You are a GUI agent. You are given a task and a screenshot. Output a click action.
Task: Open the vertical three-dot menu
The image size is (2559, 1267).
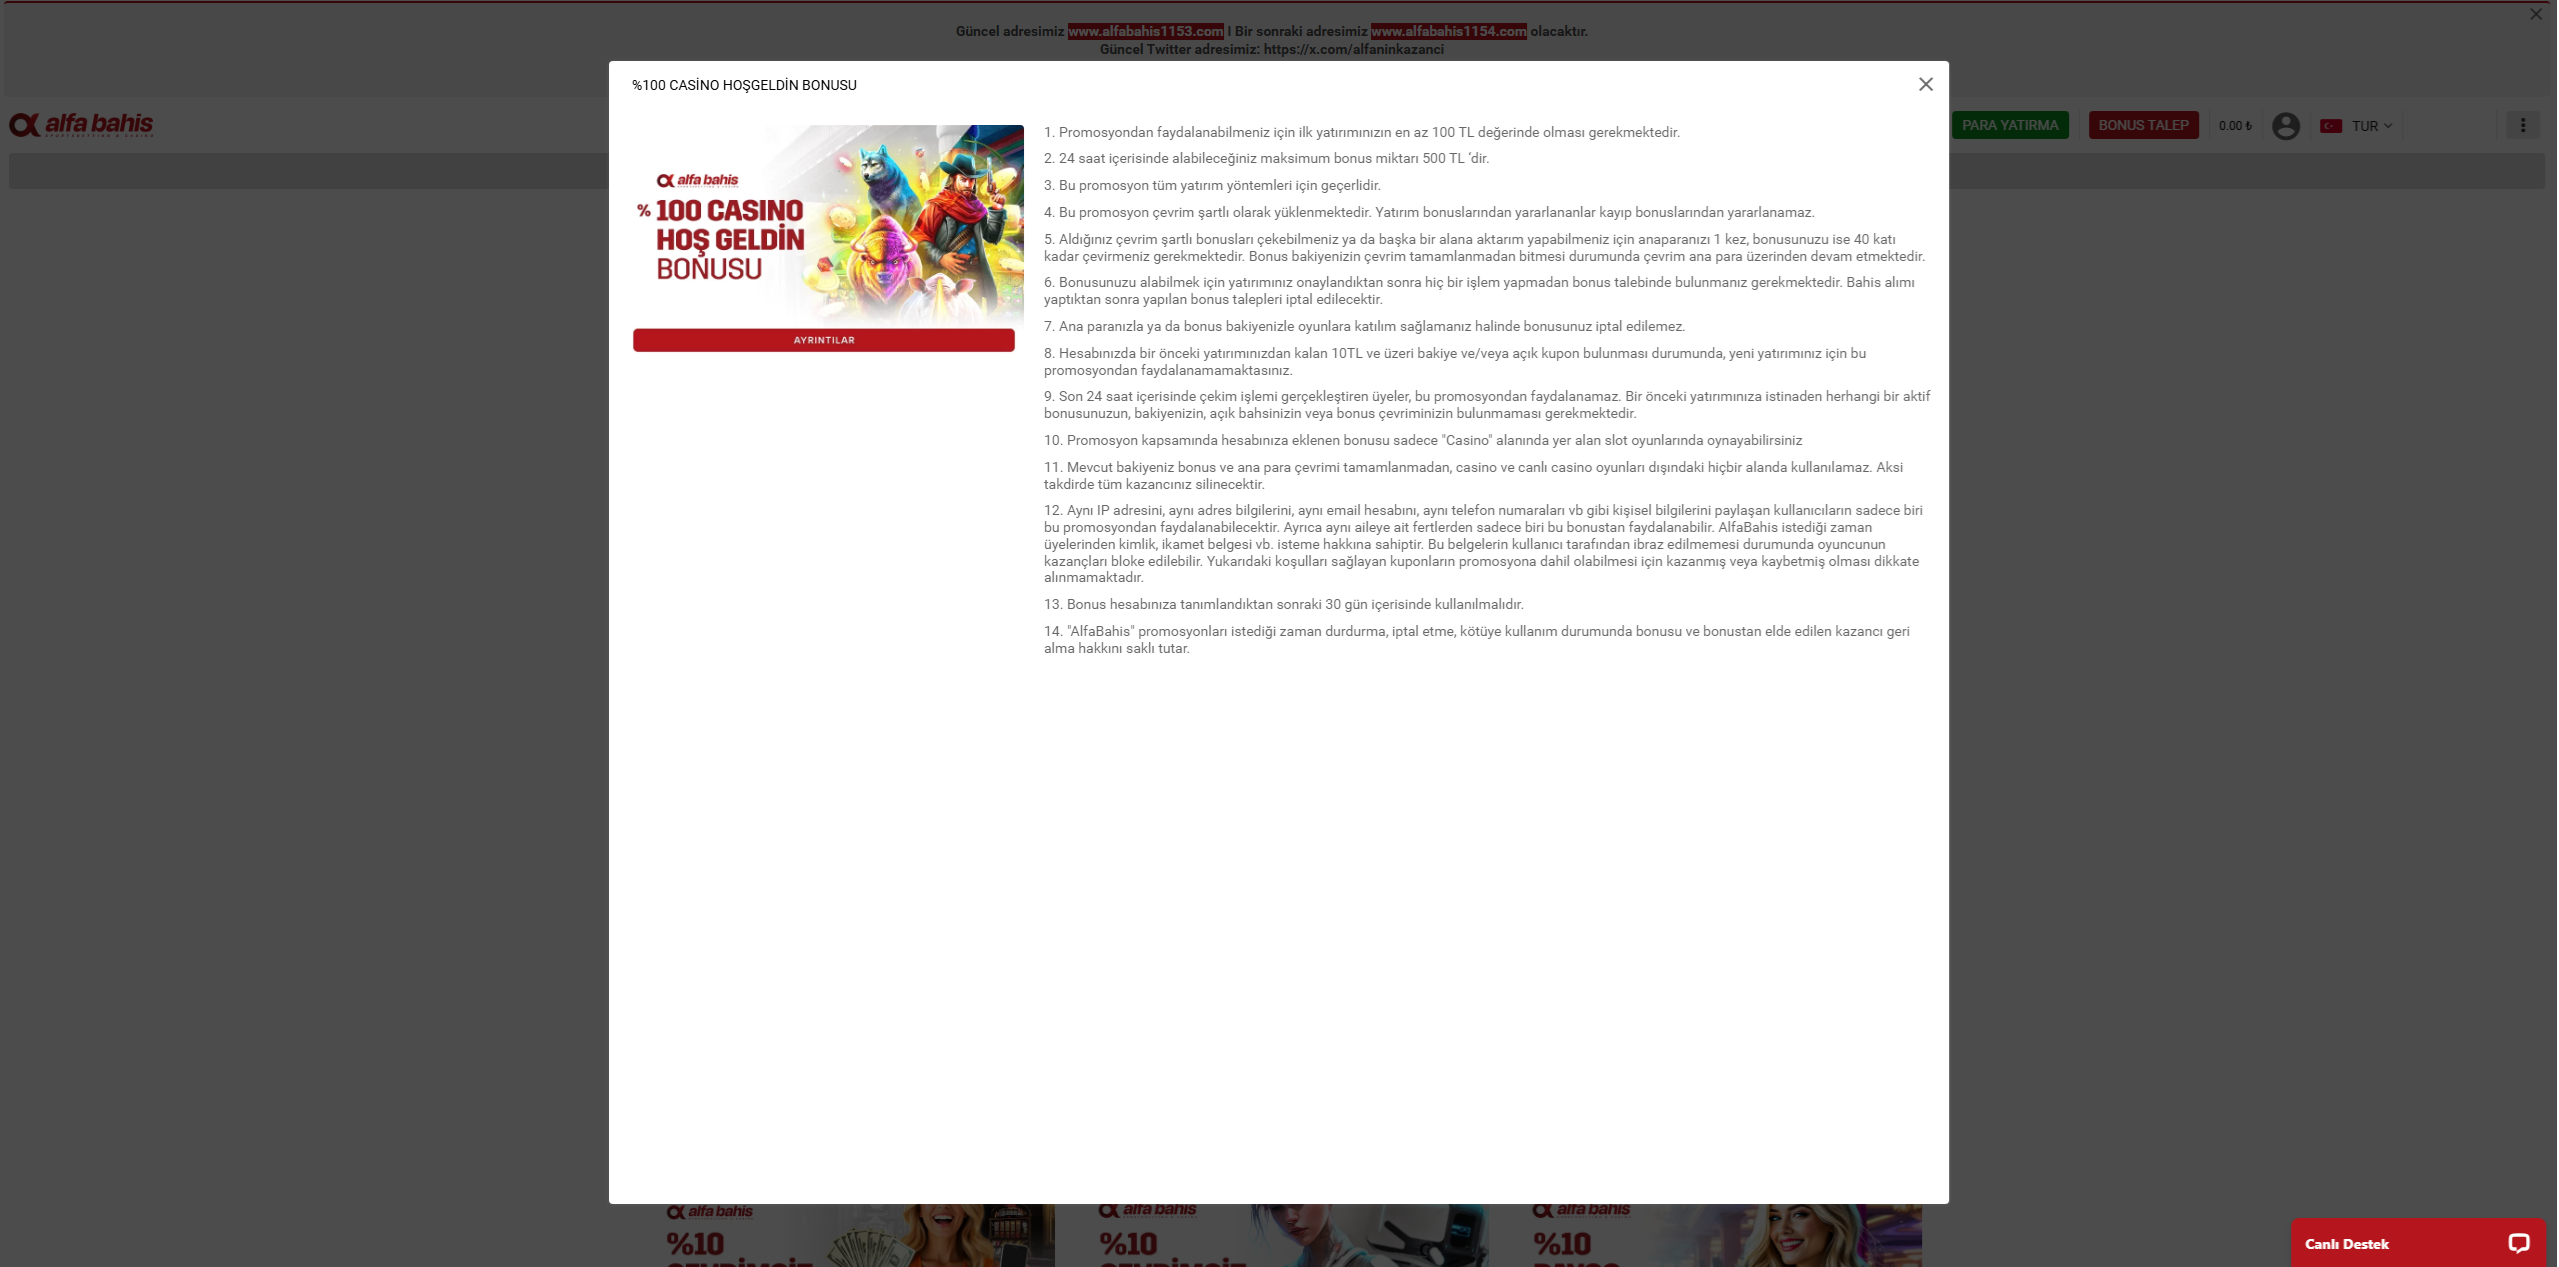pyautogui.click(x=2522, y=126)
